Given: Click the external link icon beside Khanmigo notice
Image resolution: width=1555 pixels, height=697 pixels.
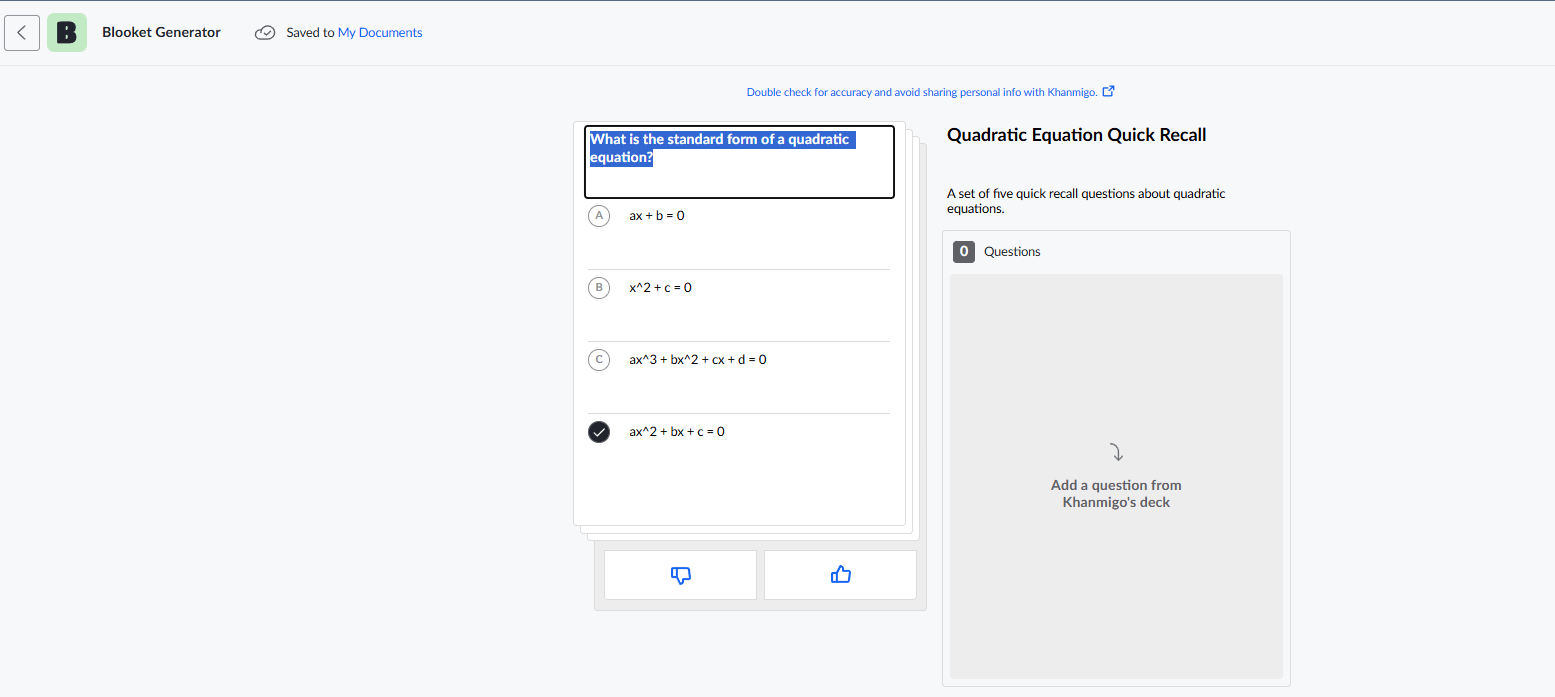Looking at the screenshot, I should tap(1108, 90).
